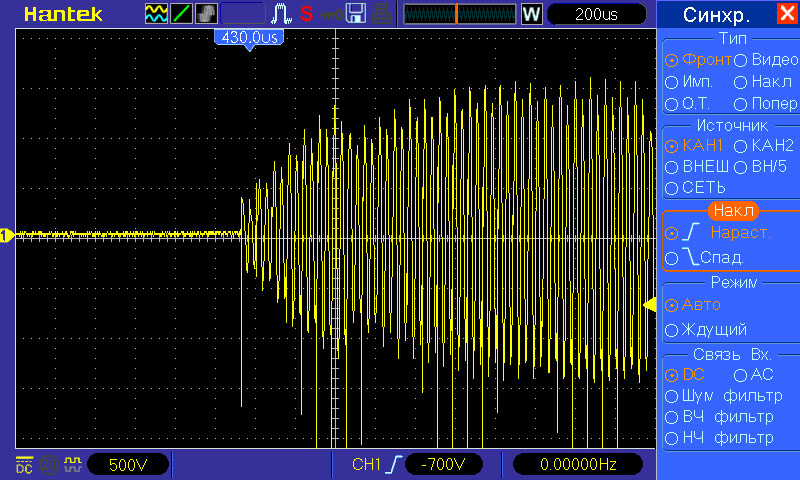
Task: Select Нараст. rising slope
Action: [x=718, y=233]
